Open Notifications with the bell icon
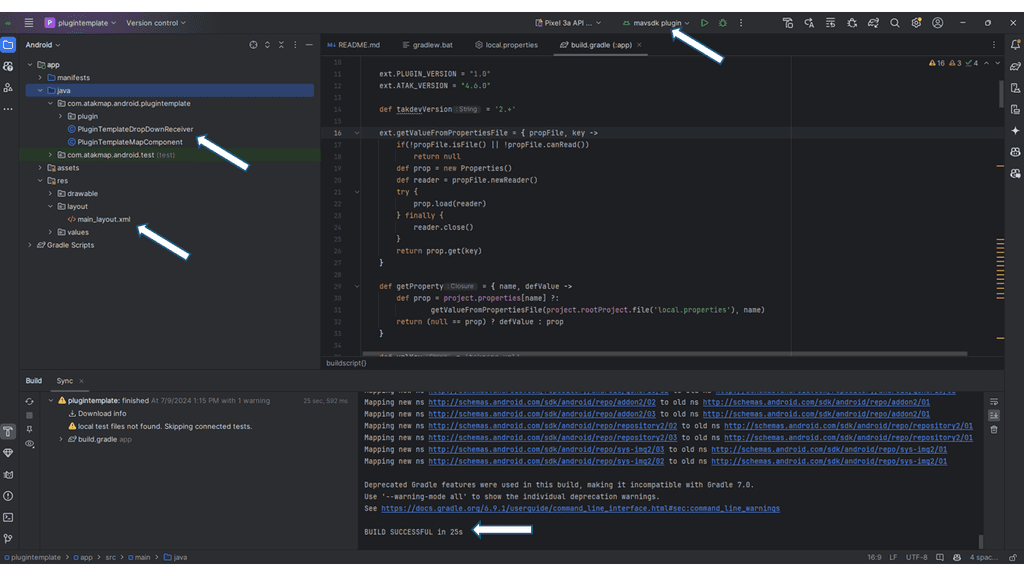This screenshot has width=1024, height=576. [1014, 42]
